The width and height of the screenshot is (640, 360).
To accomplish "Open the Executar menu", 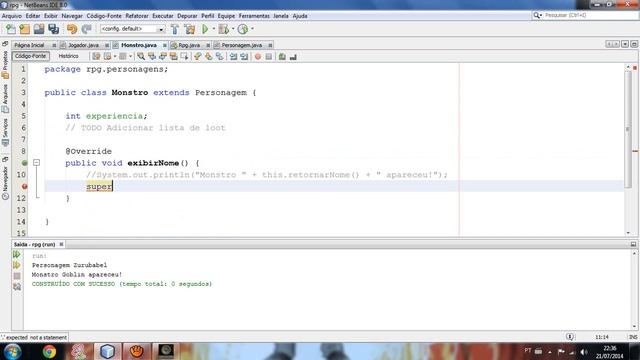I will tap(163, 16).
